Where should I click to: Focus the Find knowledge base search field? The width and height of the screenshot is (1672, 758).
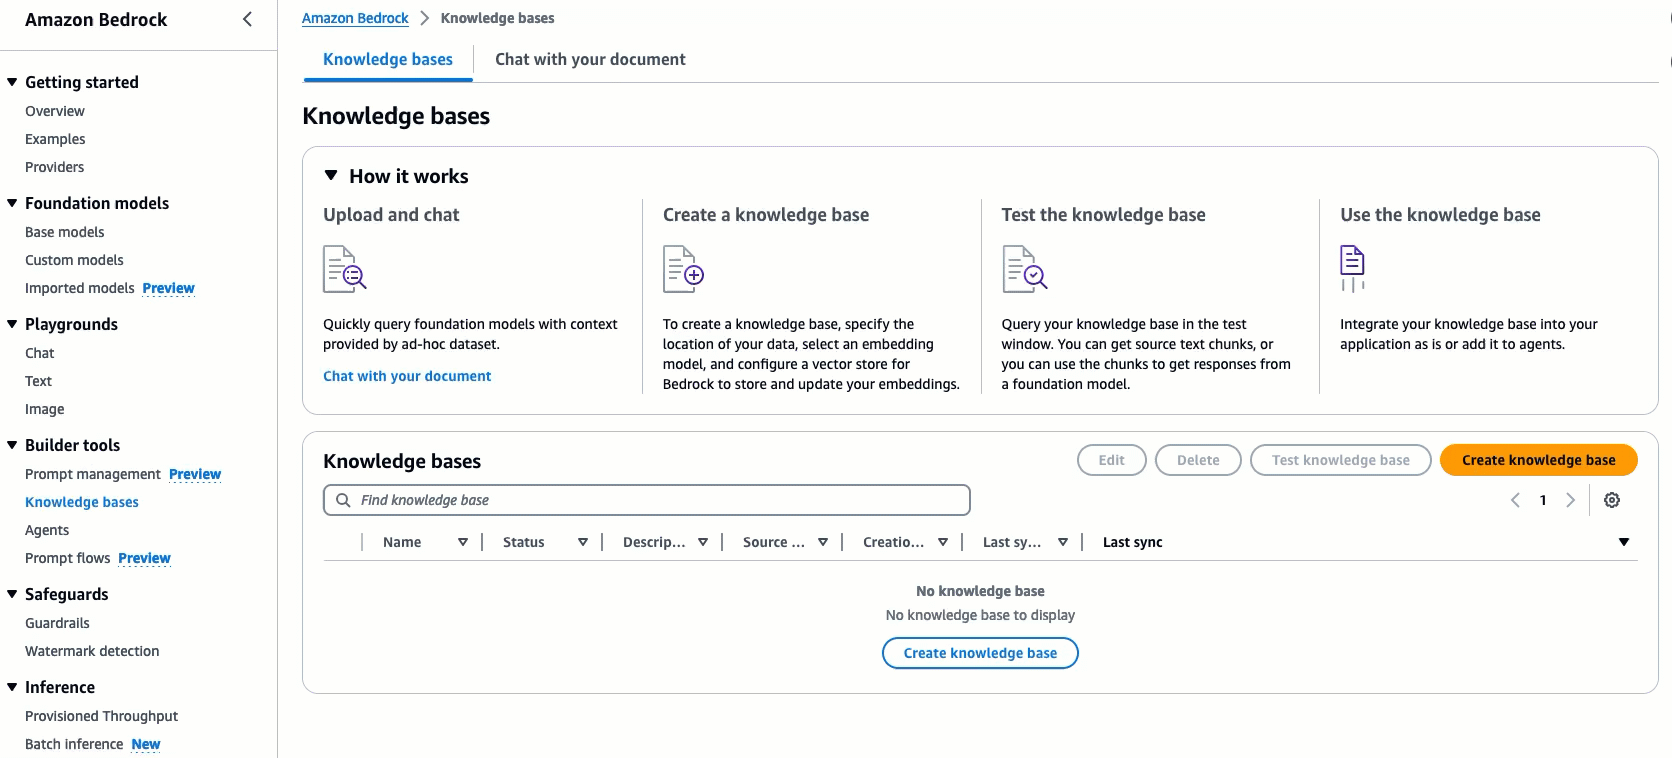[x=647, y=500]
